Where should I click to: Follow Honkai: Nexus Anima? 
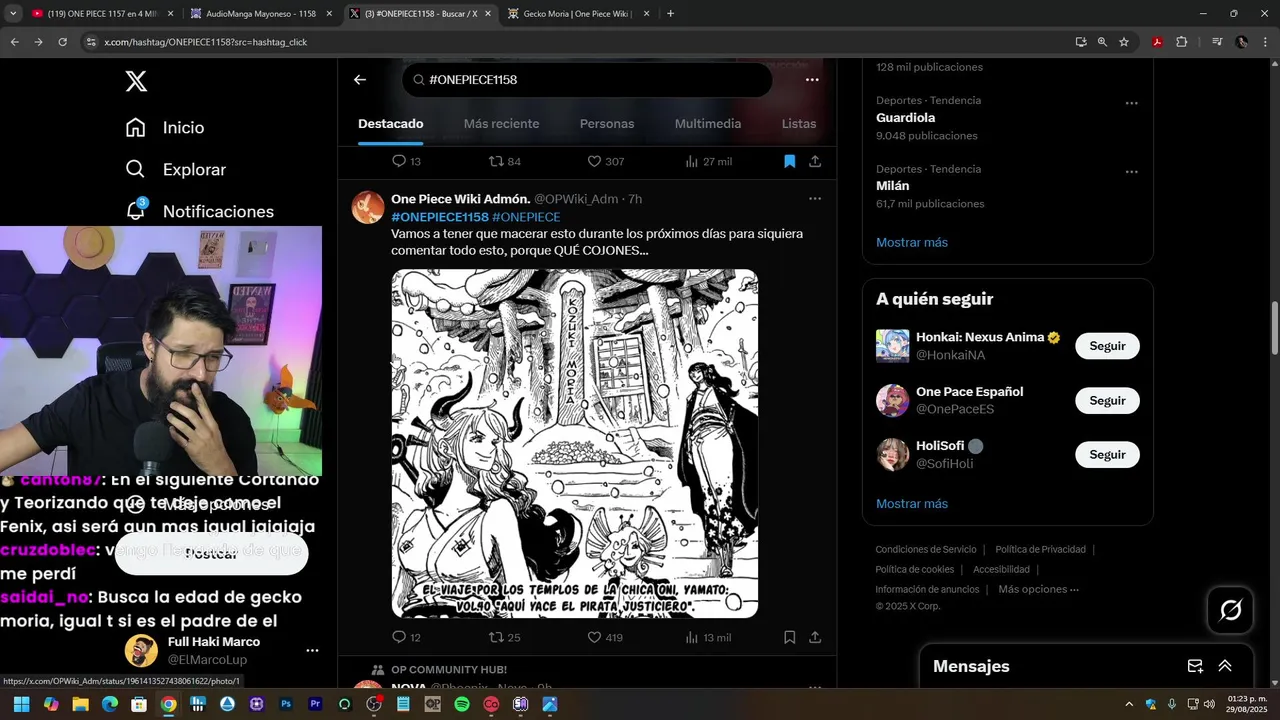pyautogui.click(x=1107, y=346)
